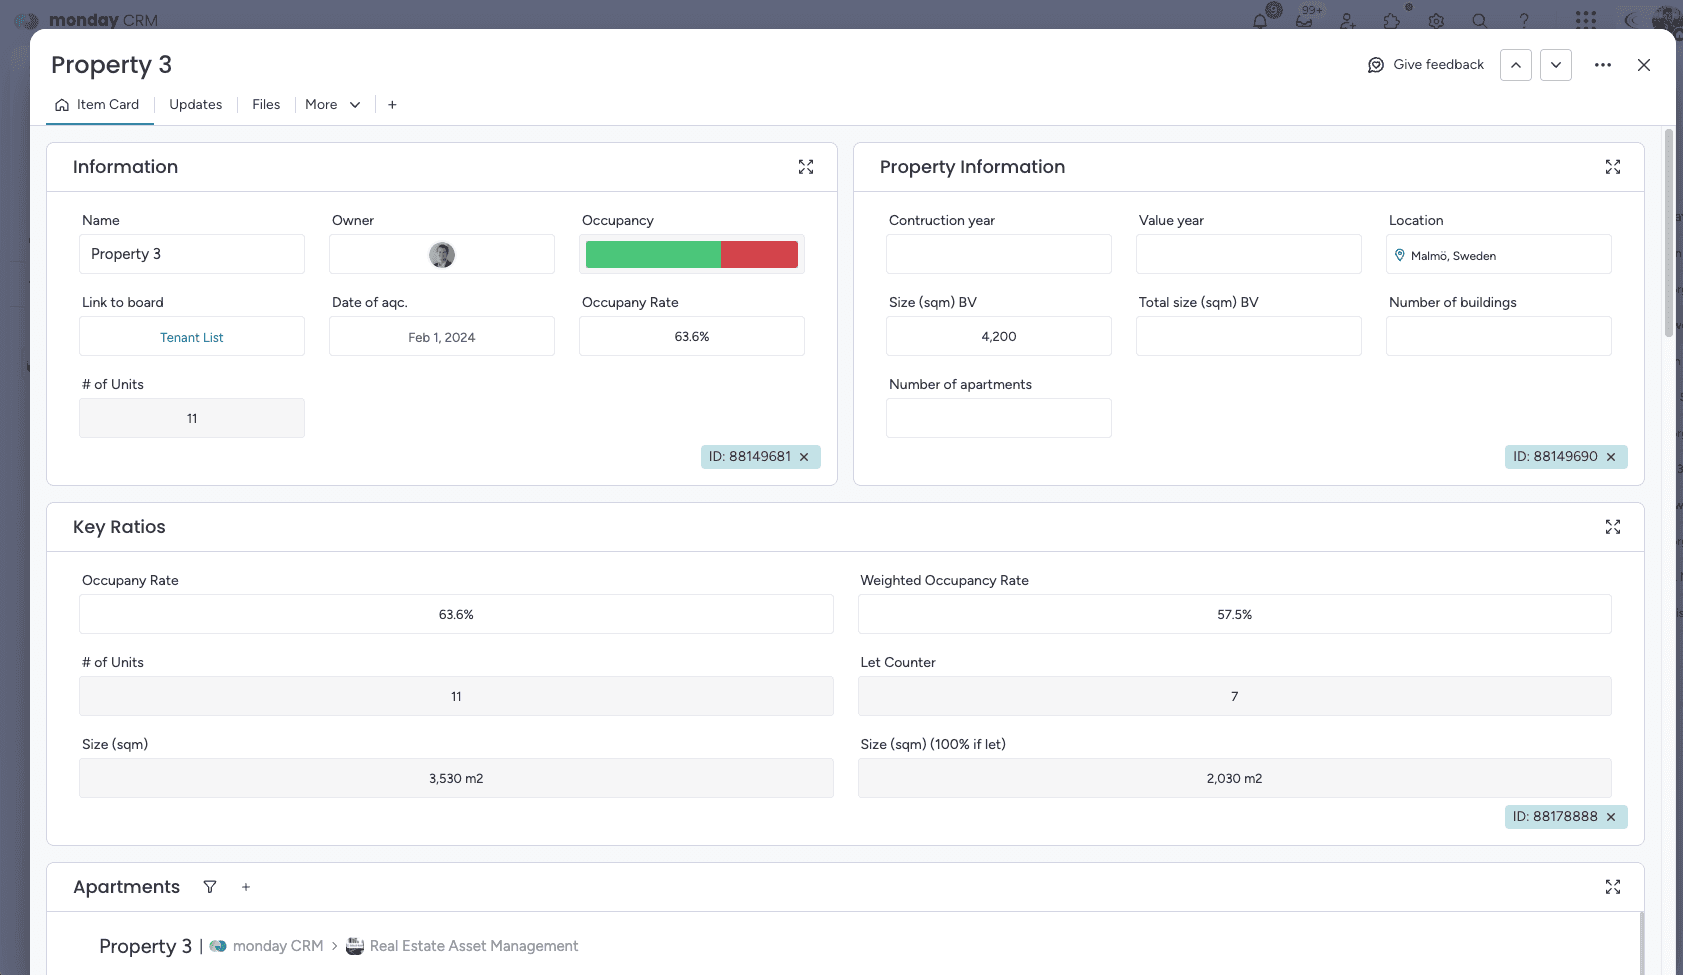Click Occupany Rate value in Information panel
The width and height of the screenshot is (1683, 975).
pyautogui.click(x=692, y=336)
